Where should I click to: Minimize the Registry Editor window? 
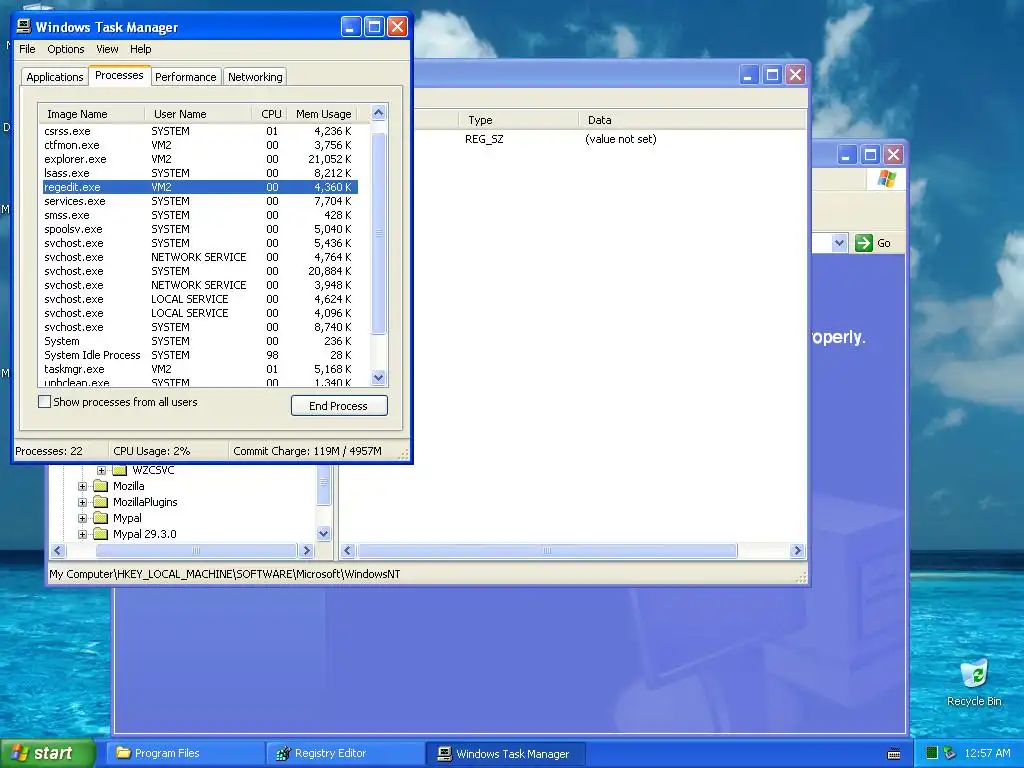point(748,74)
